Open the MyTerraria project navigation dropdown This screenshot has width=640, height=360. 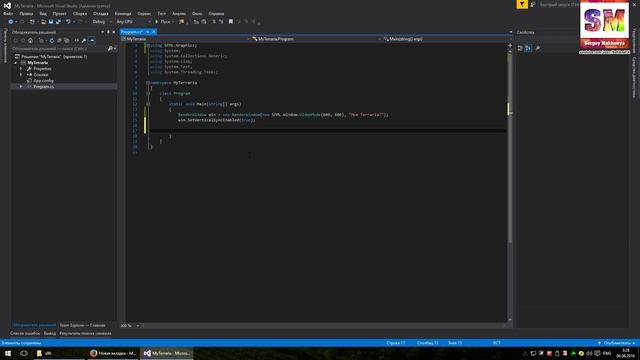[x=186, y=39]
